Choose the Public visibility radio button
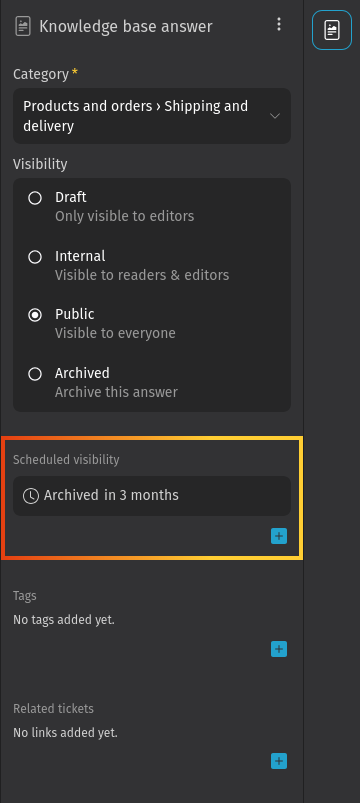The width and height of the screenshot is (360, 803). (35, 315)
